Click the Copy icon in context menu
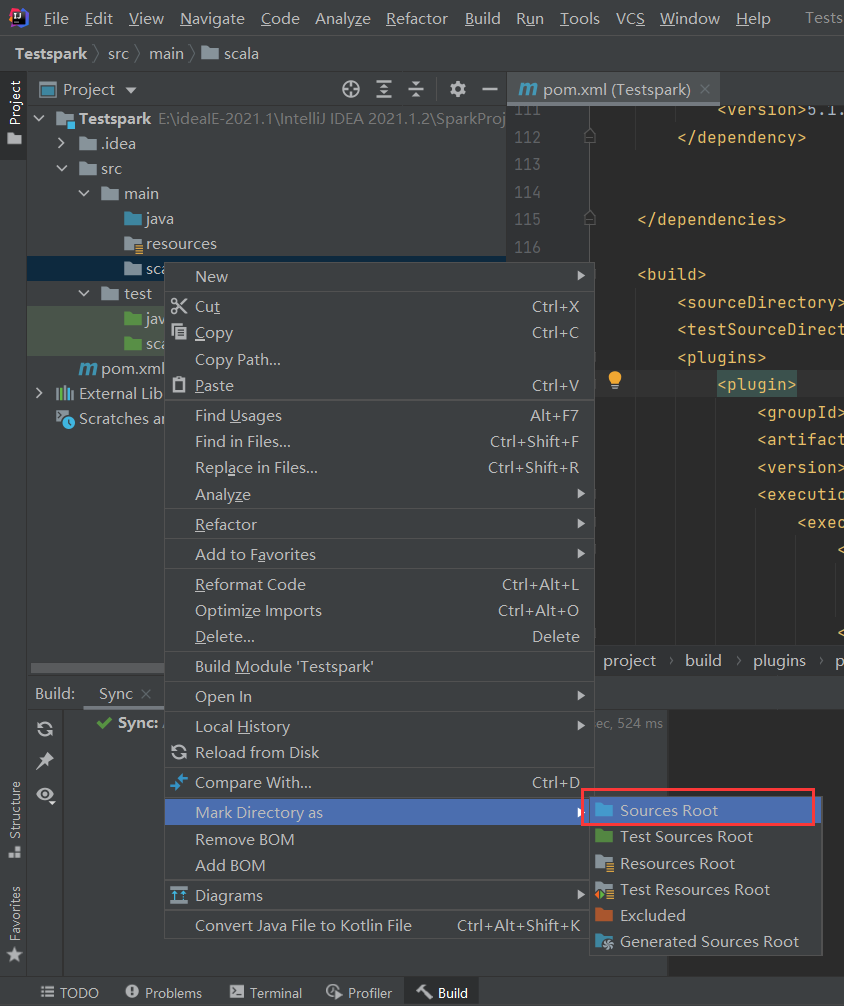 coord(179,332)
